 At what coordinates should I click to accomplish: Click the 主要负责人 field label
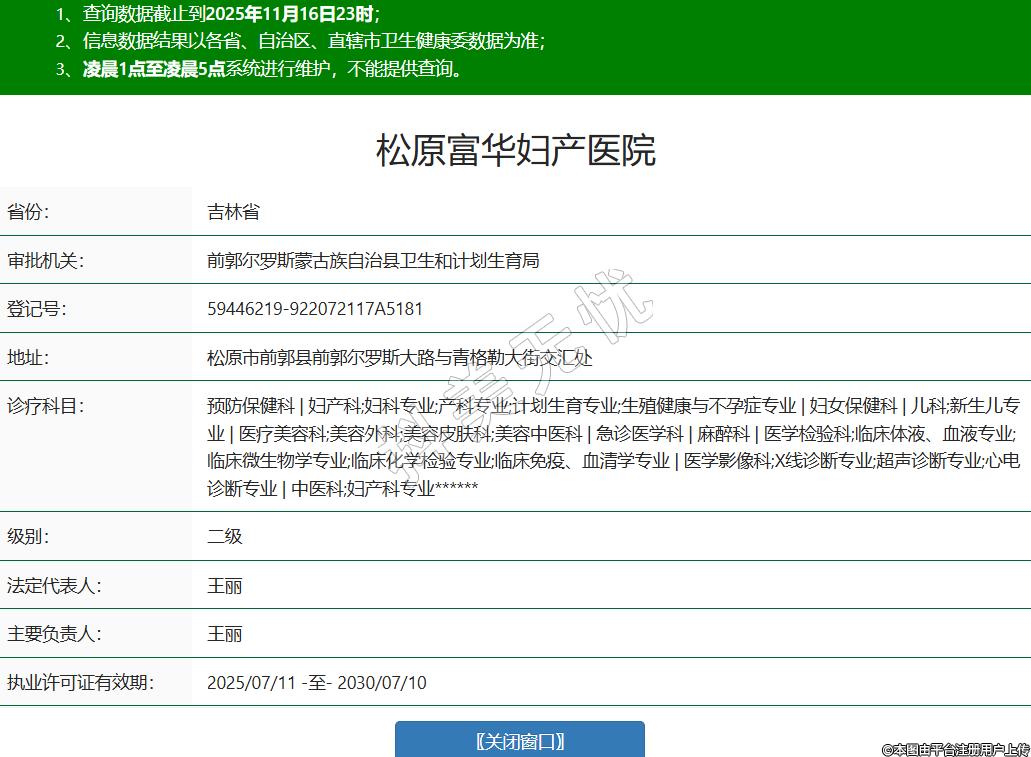pyautogui.click(x=54, y=634)
